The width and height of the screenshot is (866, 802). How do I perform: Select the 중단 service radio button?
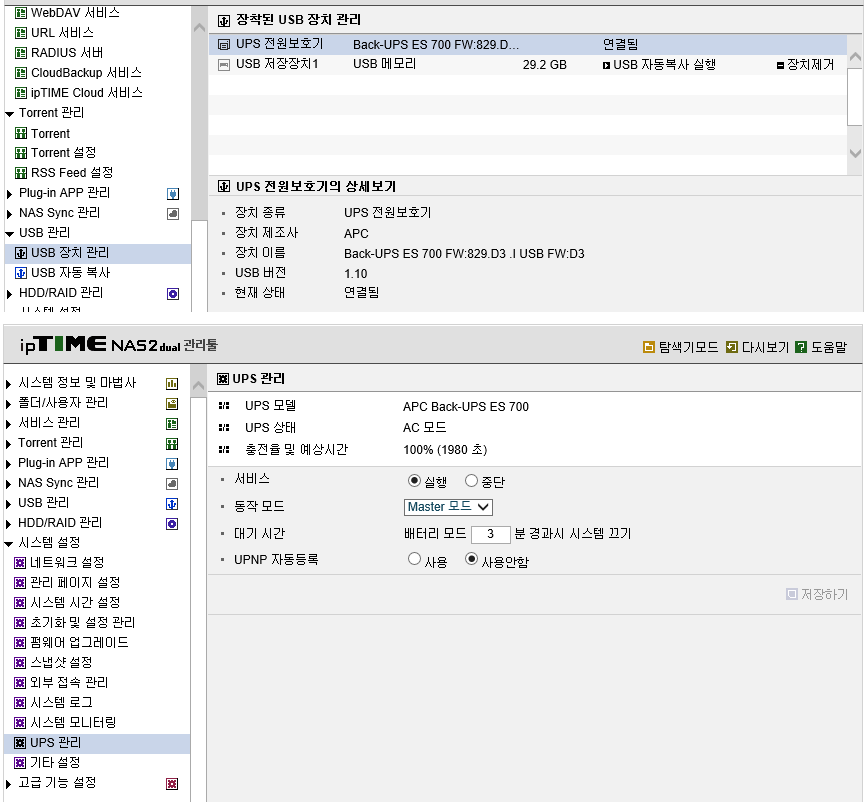[x=471, y=481]
